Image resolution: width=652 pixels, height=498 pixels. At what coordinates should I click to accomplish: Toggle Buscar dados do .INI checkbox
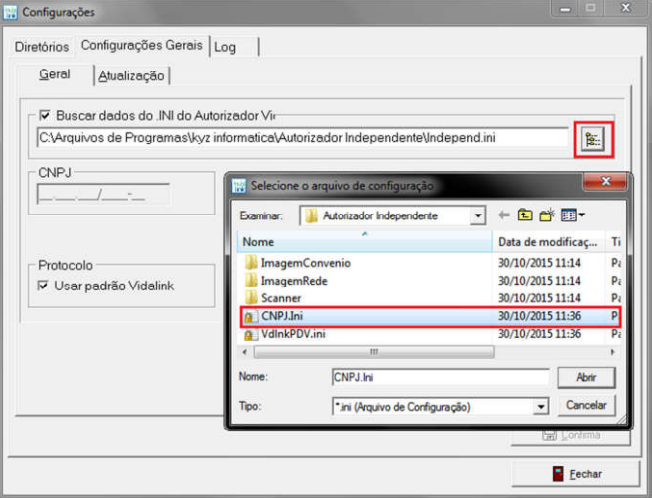pyautogui.click(x=44, y=115)
